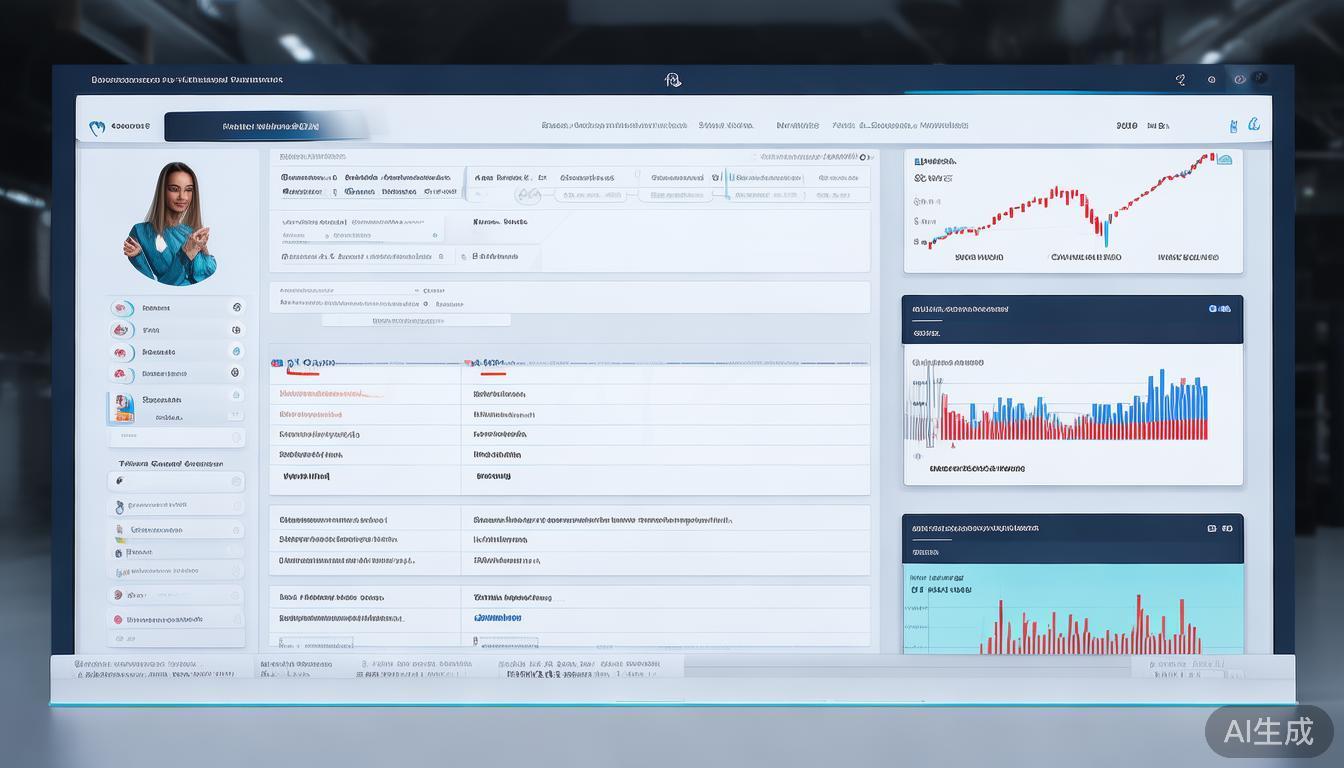The width and height of the screenshot is (1344, 768).
Task: Toggle the circle control on the third sidebar row
Action: point(236,351)
